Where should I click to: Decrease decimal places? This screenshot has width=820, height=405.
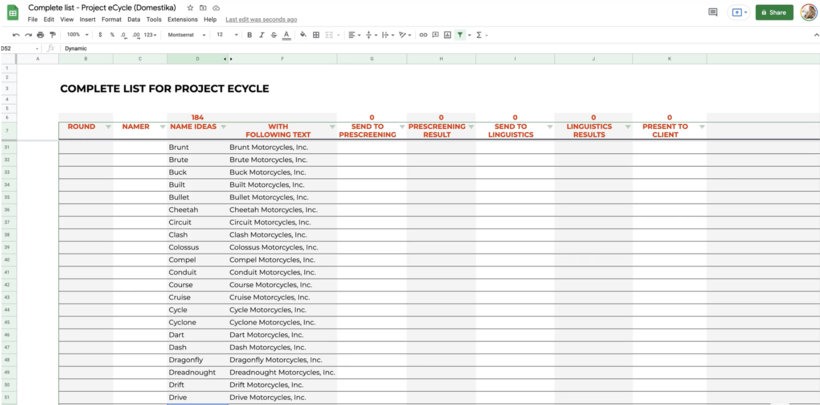click(123, 35)
